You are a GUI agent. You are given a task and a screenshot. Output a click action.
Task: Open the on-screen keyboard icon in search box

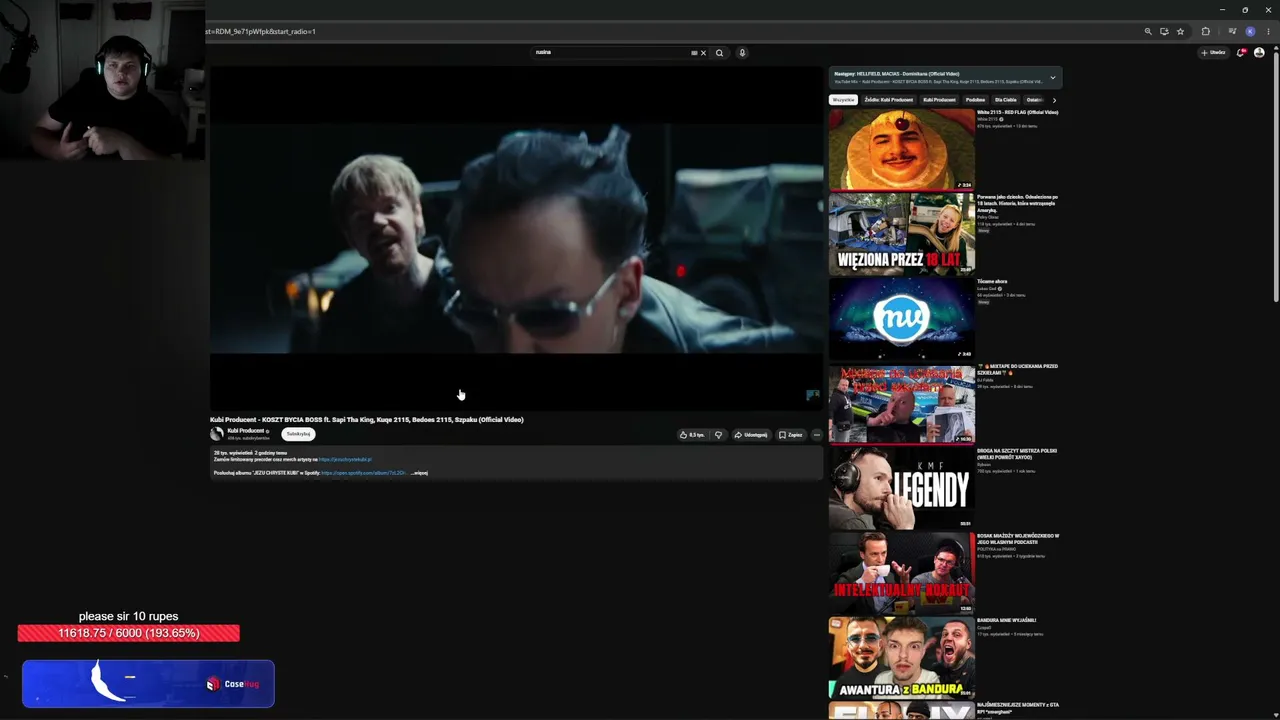point(694,53)
